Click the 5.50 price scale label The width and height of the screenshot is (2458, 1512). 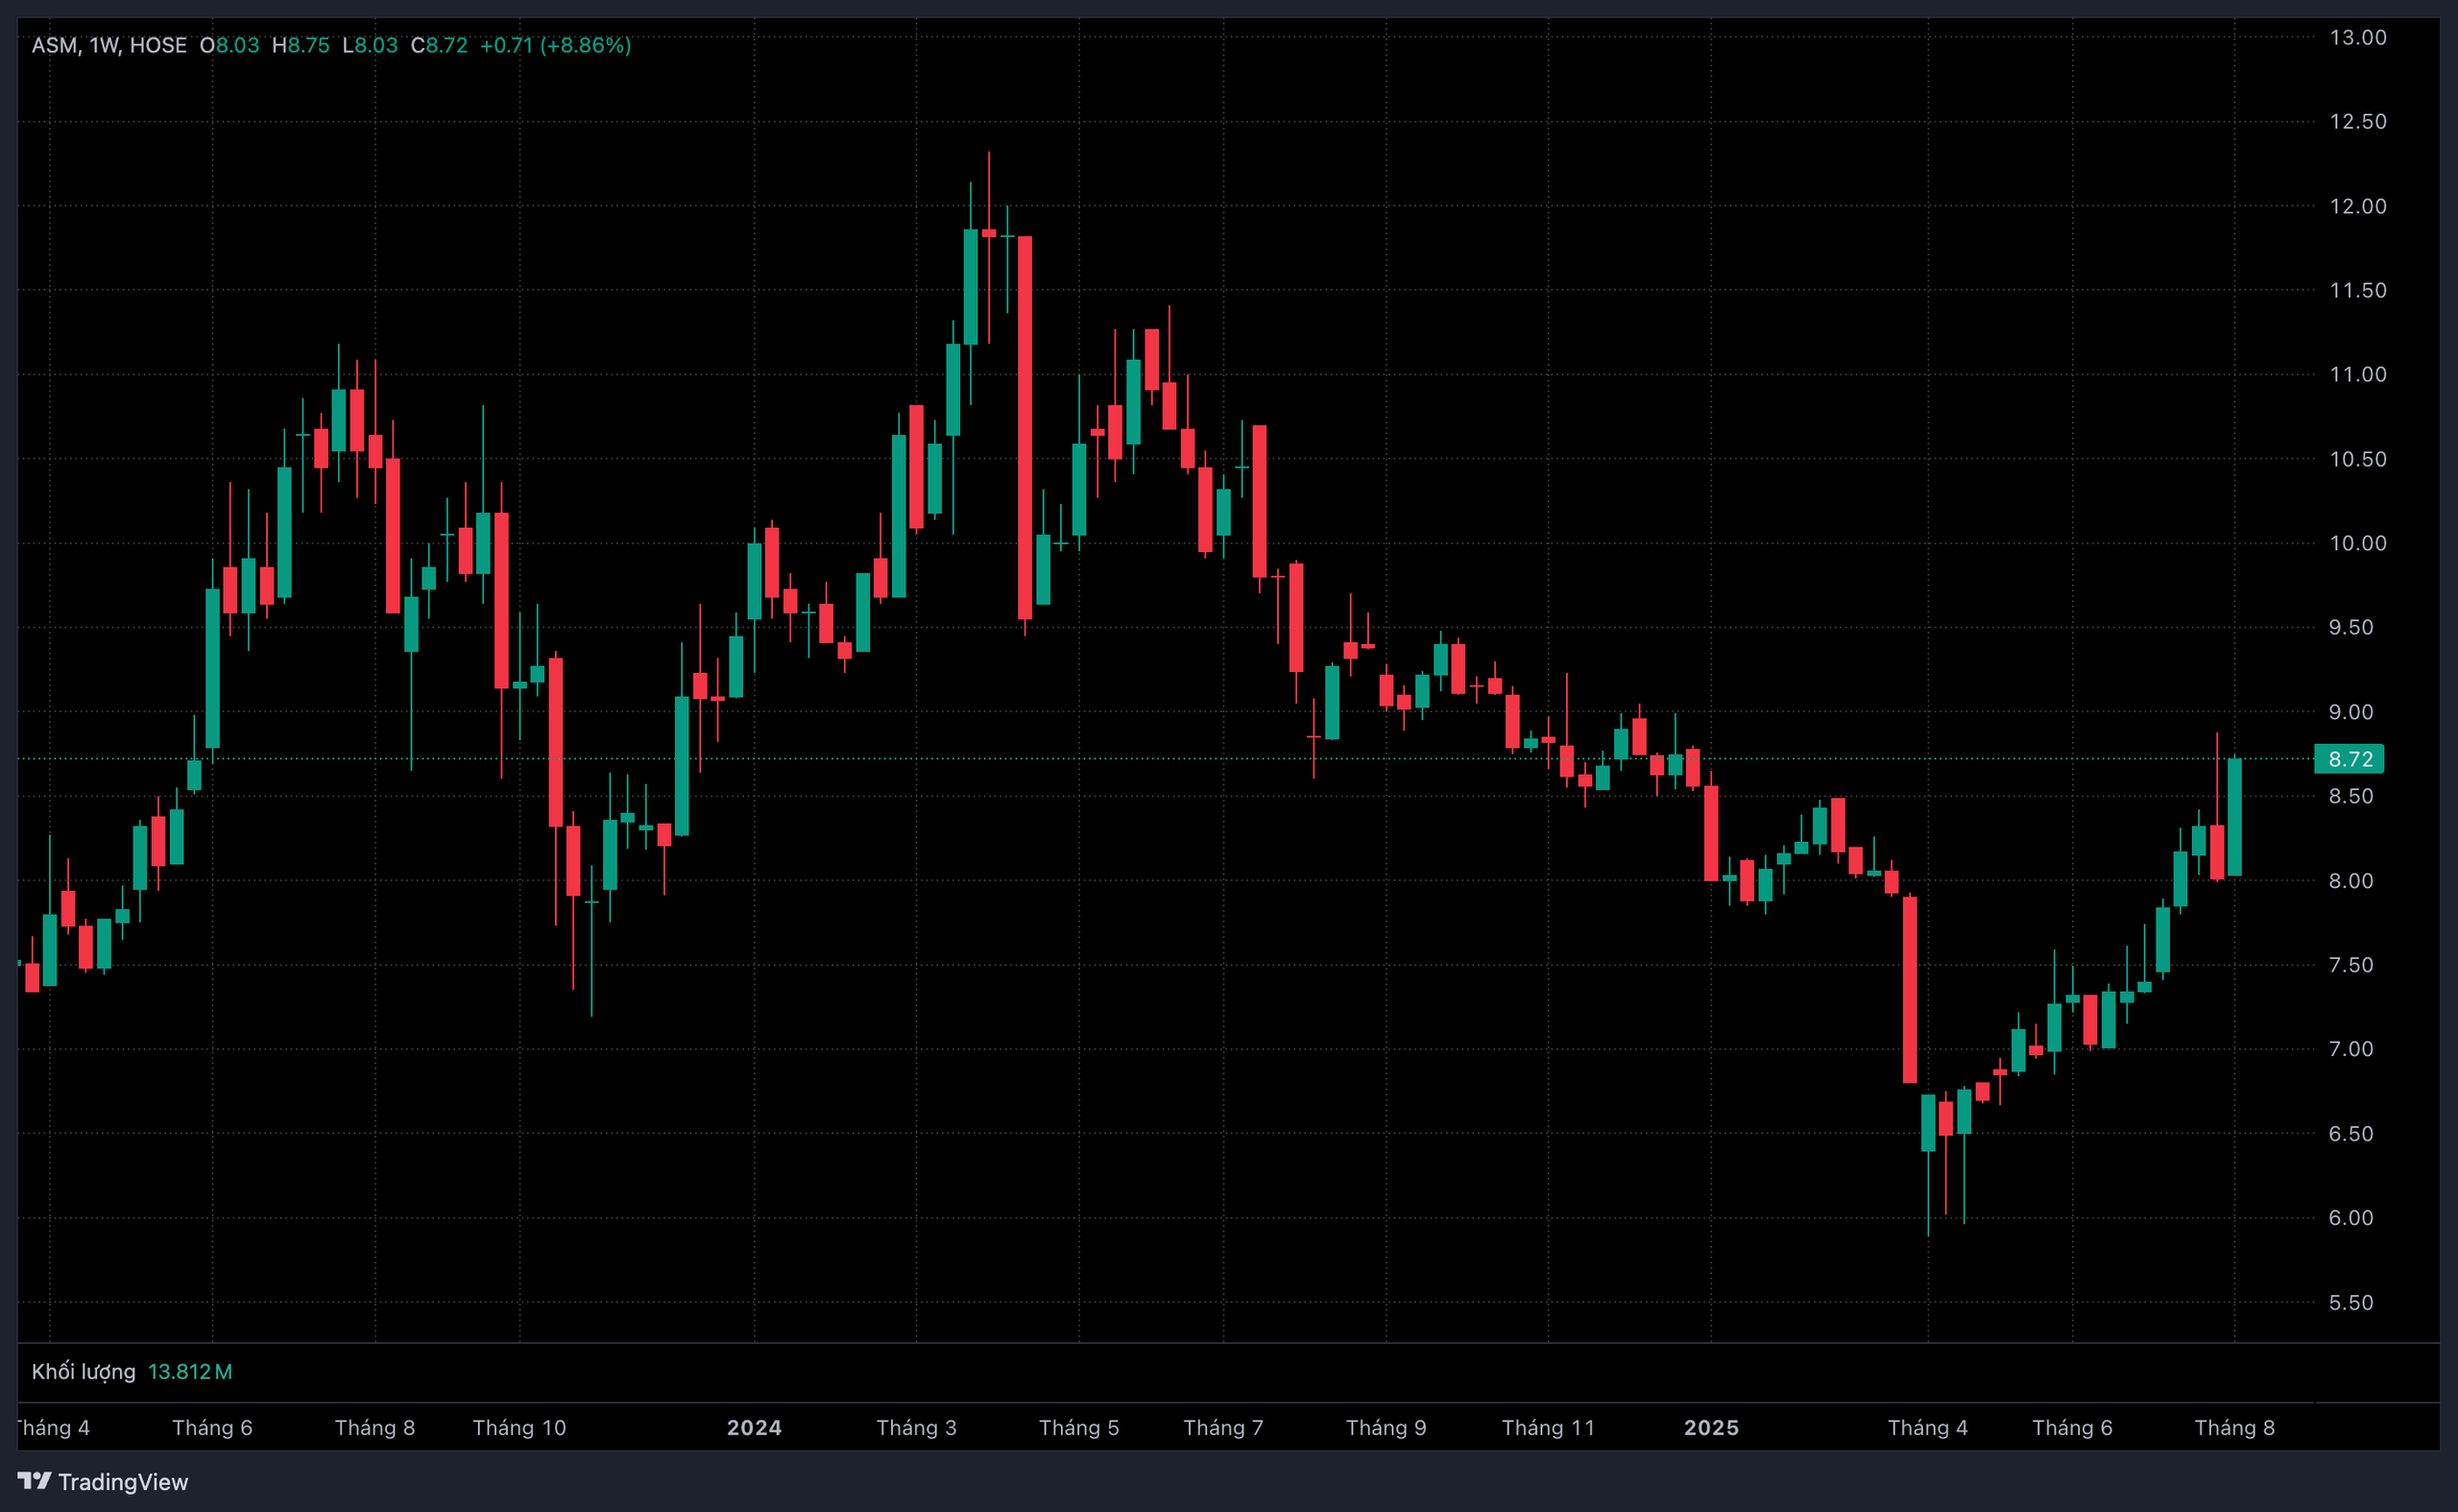pos(2350,1302)
